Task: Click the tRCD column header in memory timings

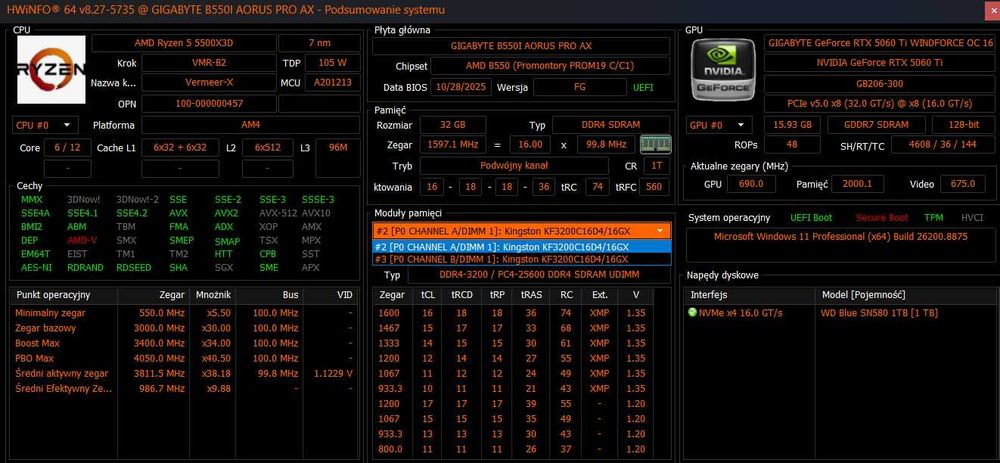Action: click(x=462, y=295)
